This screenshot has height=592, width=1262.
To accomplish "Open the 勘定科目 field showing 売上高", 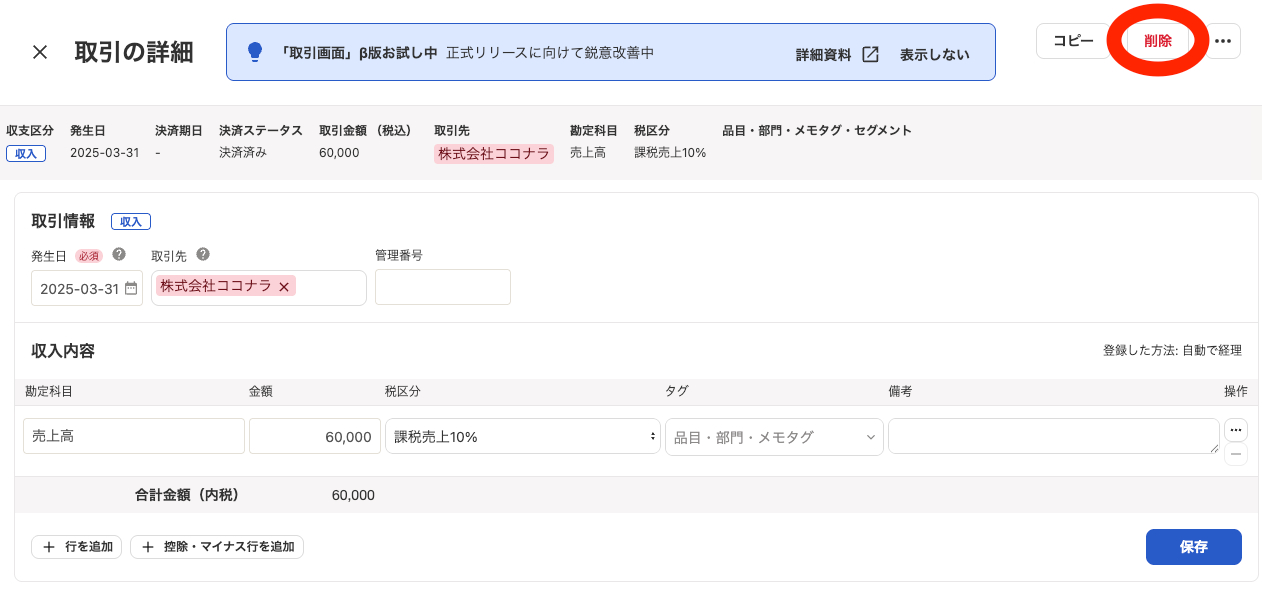I will tap(133, 436).
